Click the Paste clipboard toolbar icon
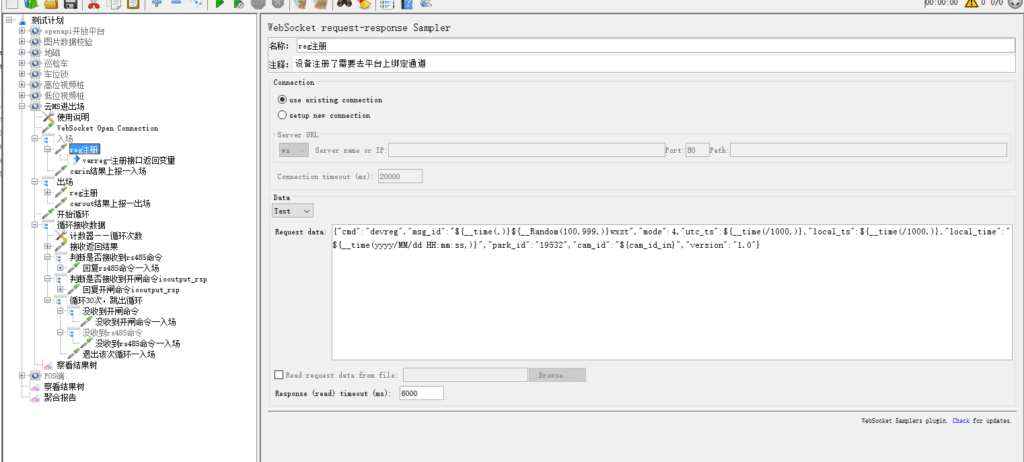Viewport: 1024px width, 462px height. (133, 4)
